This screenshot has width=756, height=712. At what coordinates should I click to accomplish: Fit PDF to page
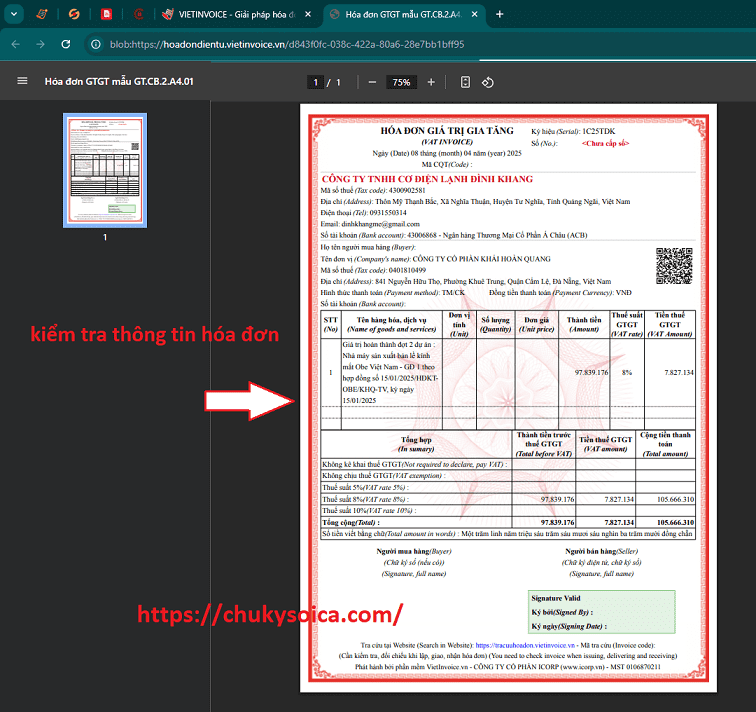pos(465,82)
